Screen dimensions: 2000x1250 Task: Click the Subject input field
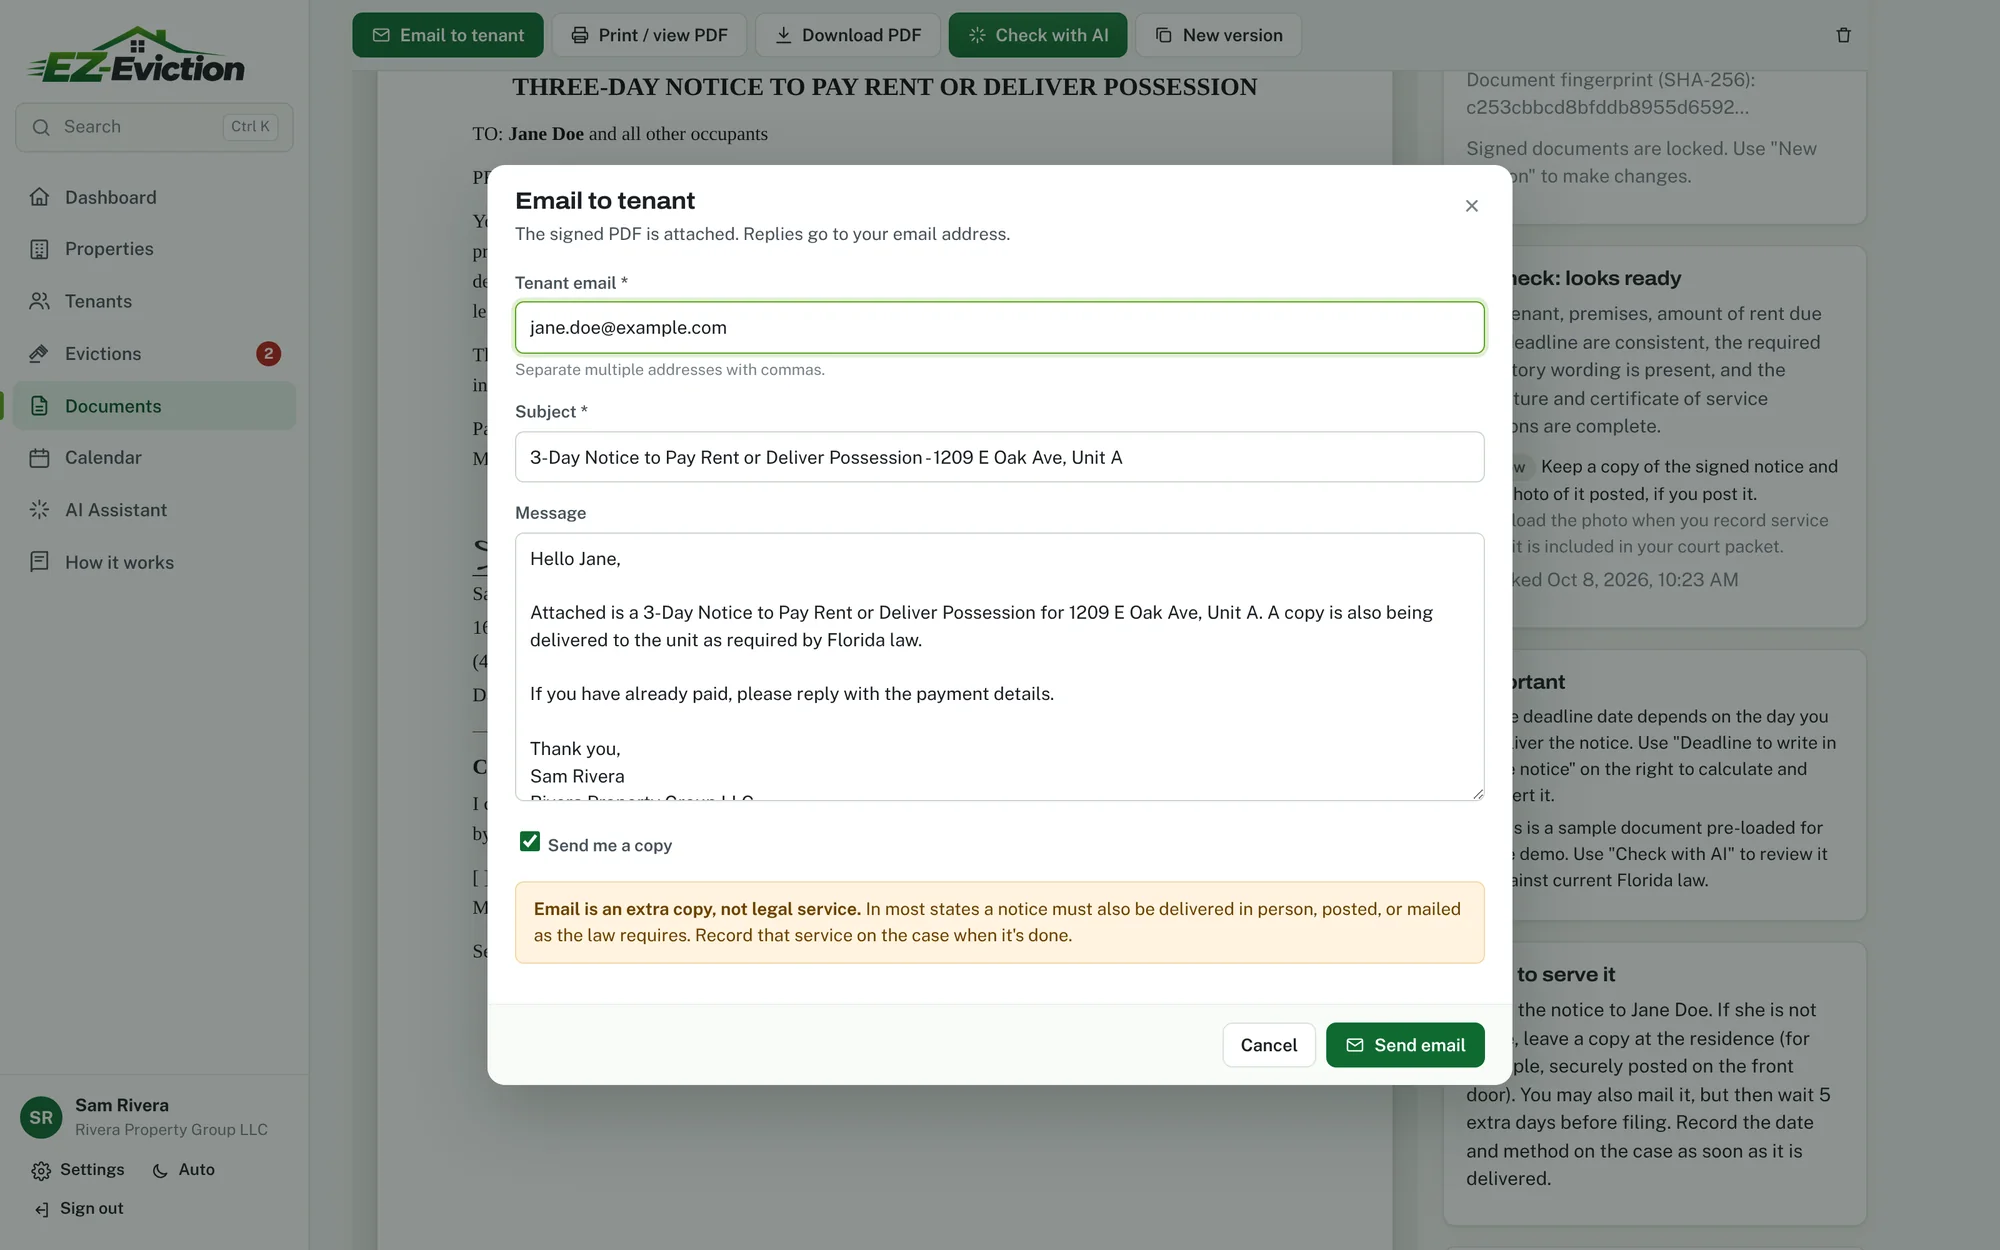click(x=1000, y=457)
